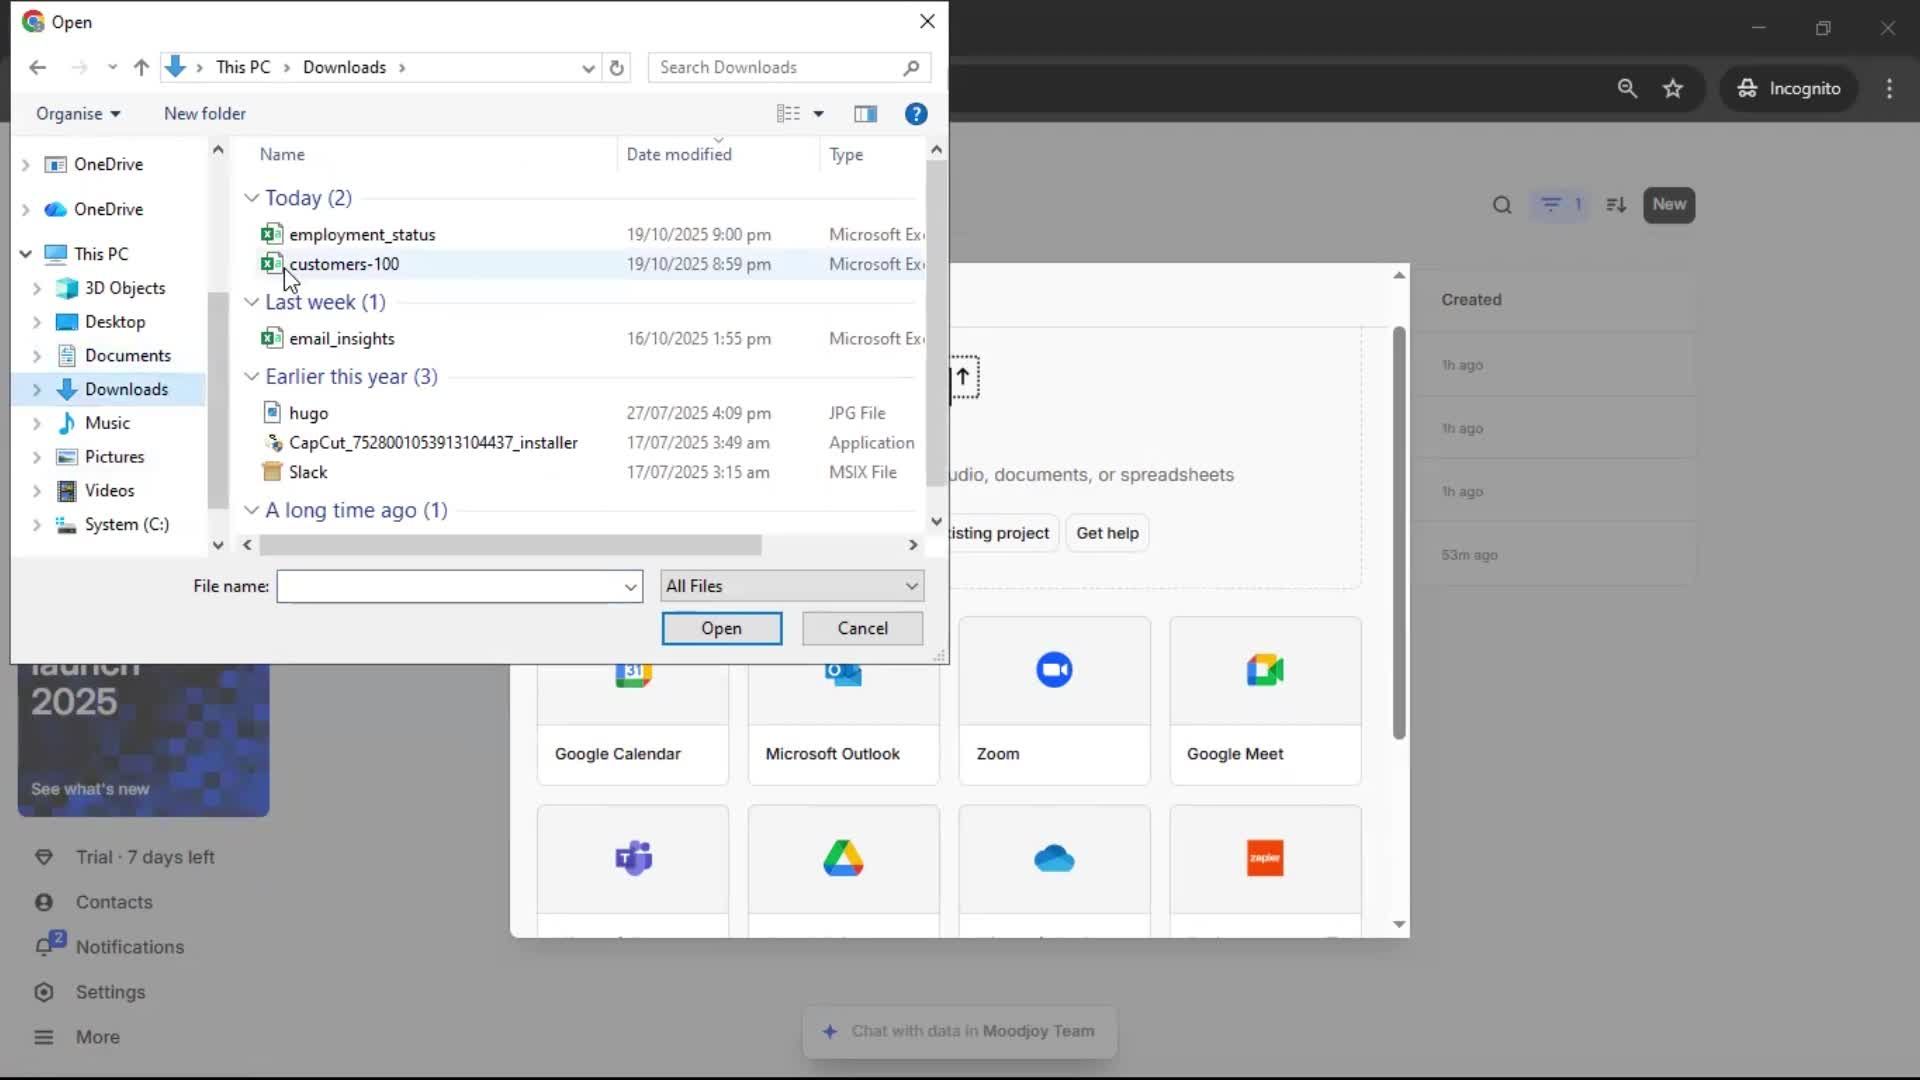
Task: Open the change view dropdown arrow
Action: pos(819,114)
